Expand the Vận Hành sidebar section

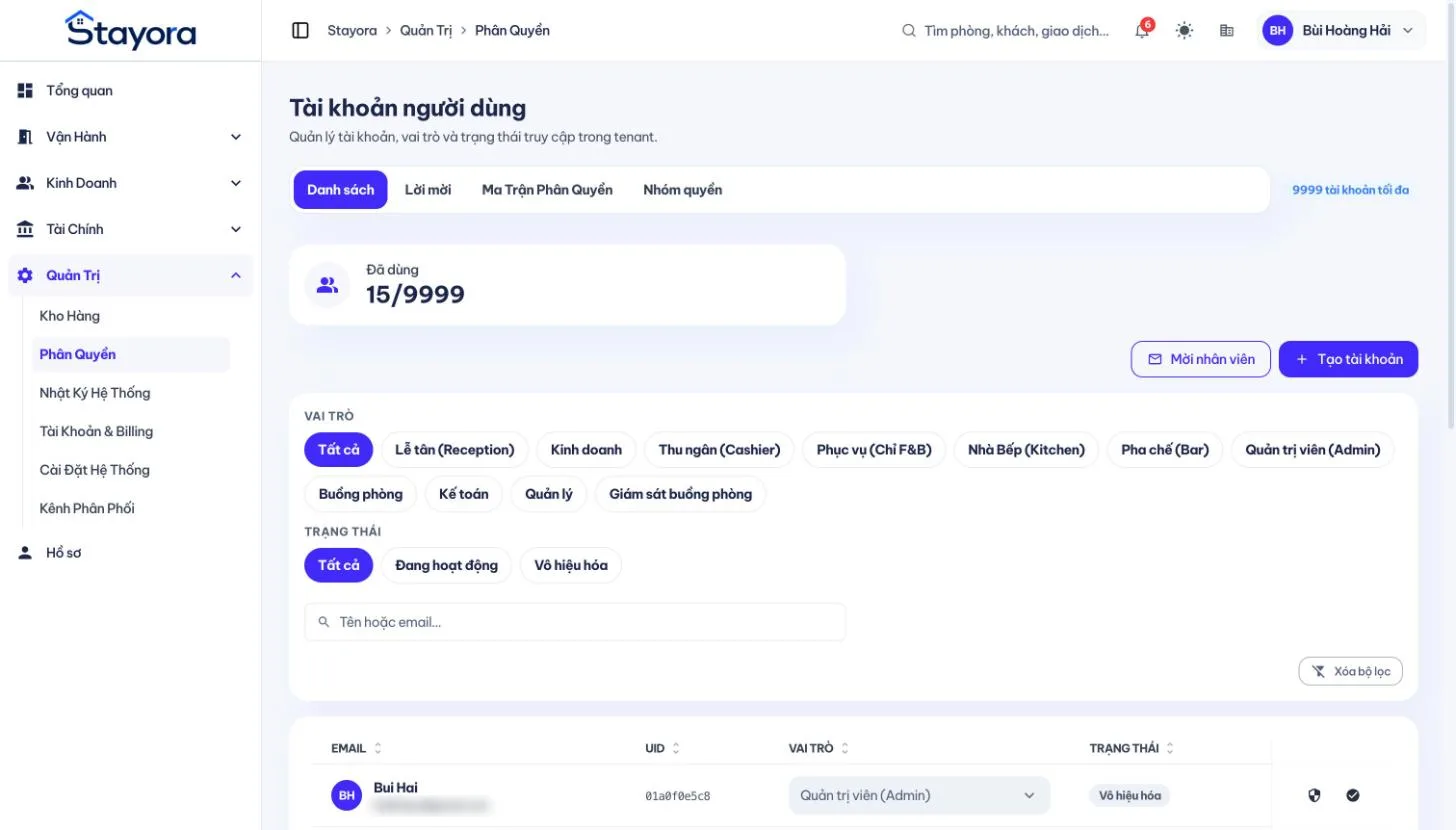click(130, 137)
